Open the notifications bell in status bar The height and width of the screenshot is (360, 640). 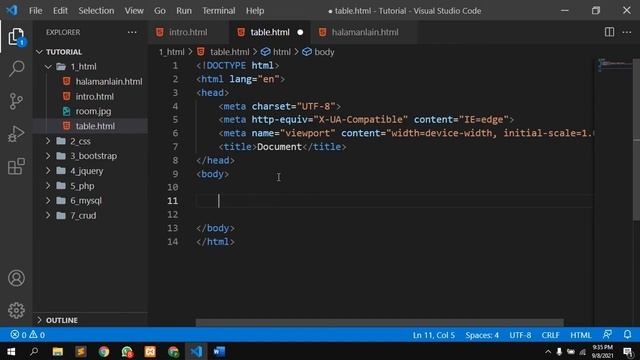pos(627,335)
